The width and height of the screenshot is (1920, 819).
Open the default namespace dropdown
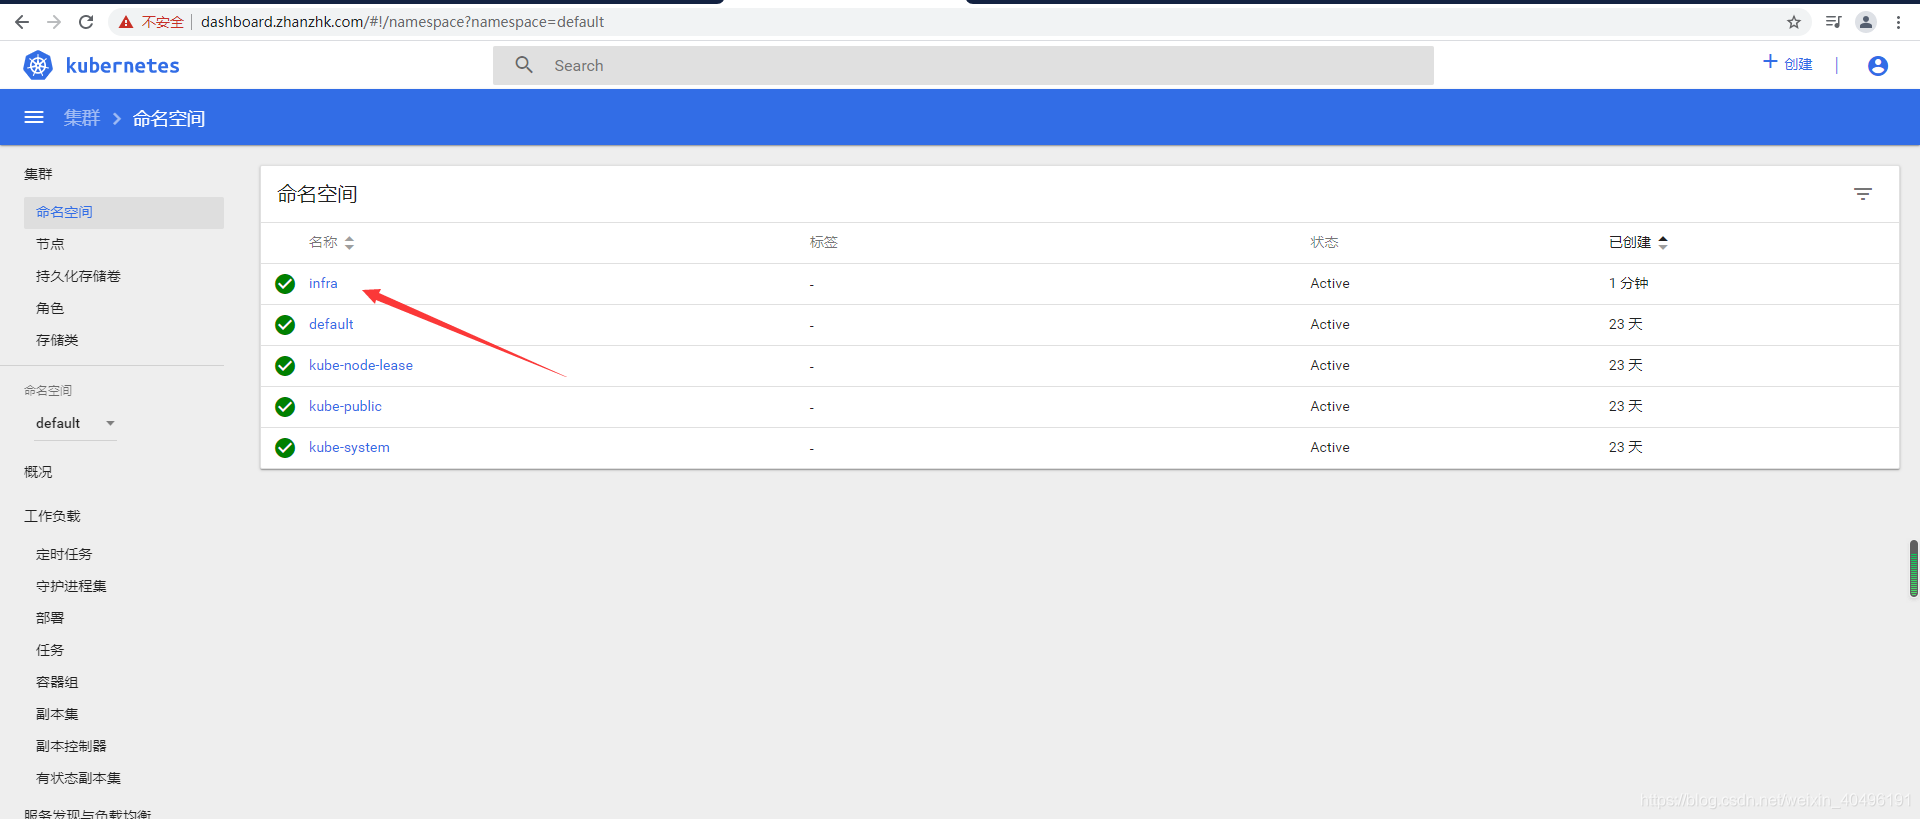[x=76, y=423]
